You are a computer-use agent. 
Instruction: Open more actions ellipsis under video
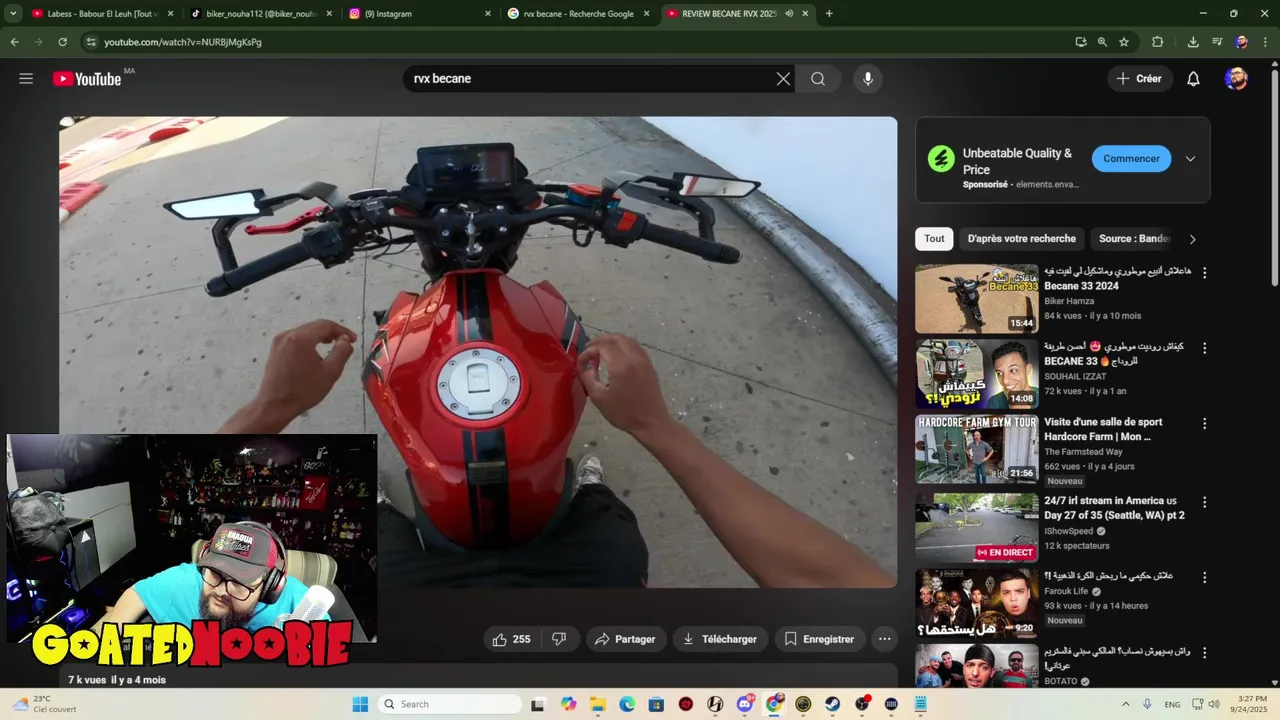(884, 639)
